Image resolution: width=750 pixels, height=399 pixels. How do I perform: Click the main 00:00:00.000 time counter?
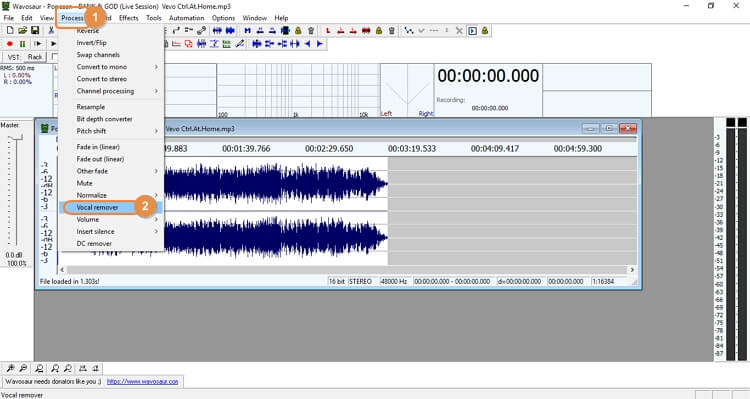pos(488,76)
